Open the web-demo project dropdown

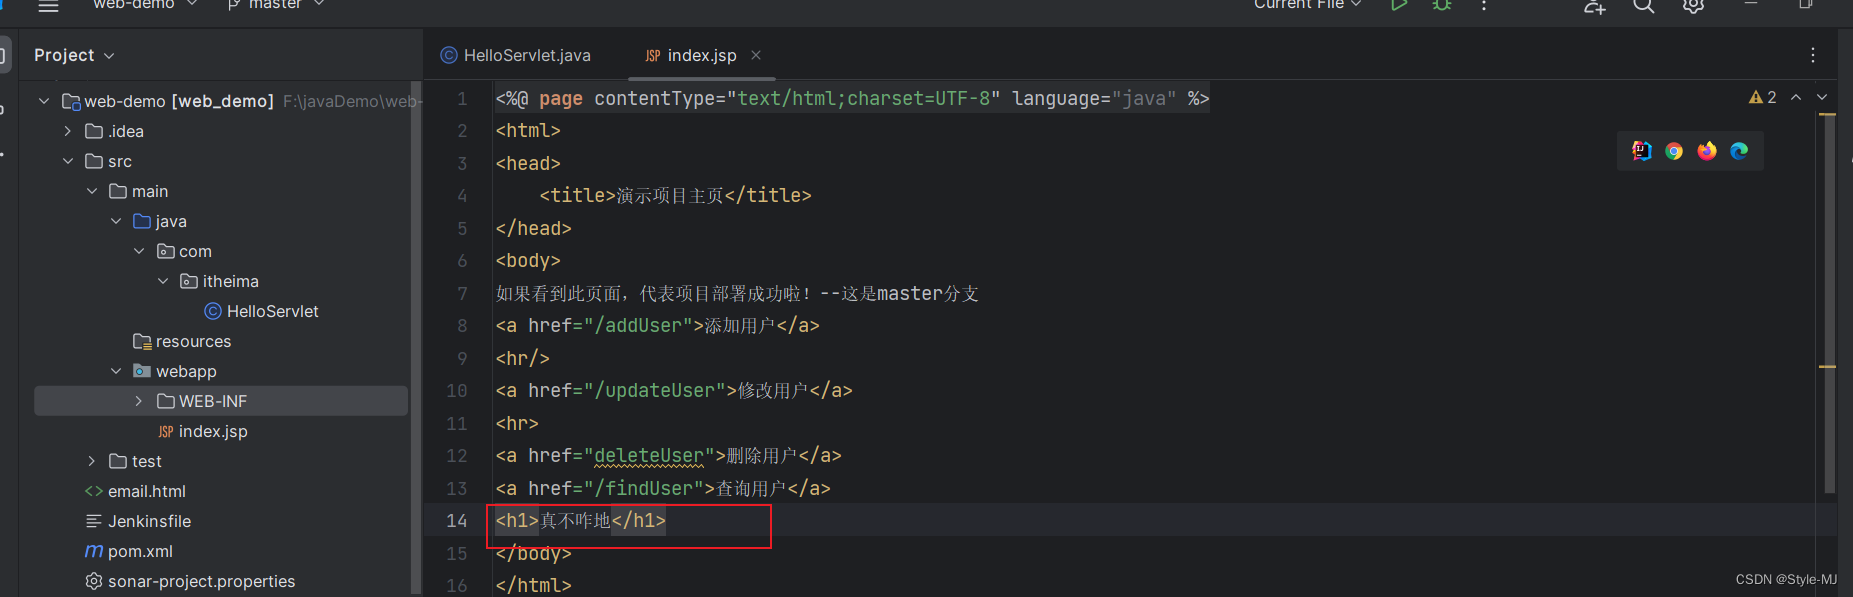[145, 5]
